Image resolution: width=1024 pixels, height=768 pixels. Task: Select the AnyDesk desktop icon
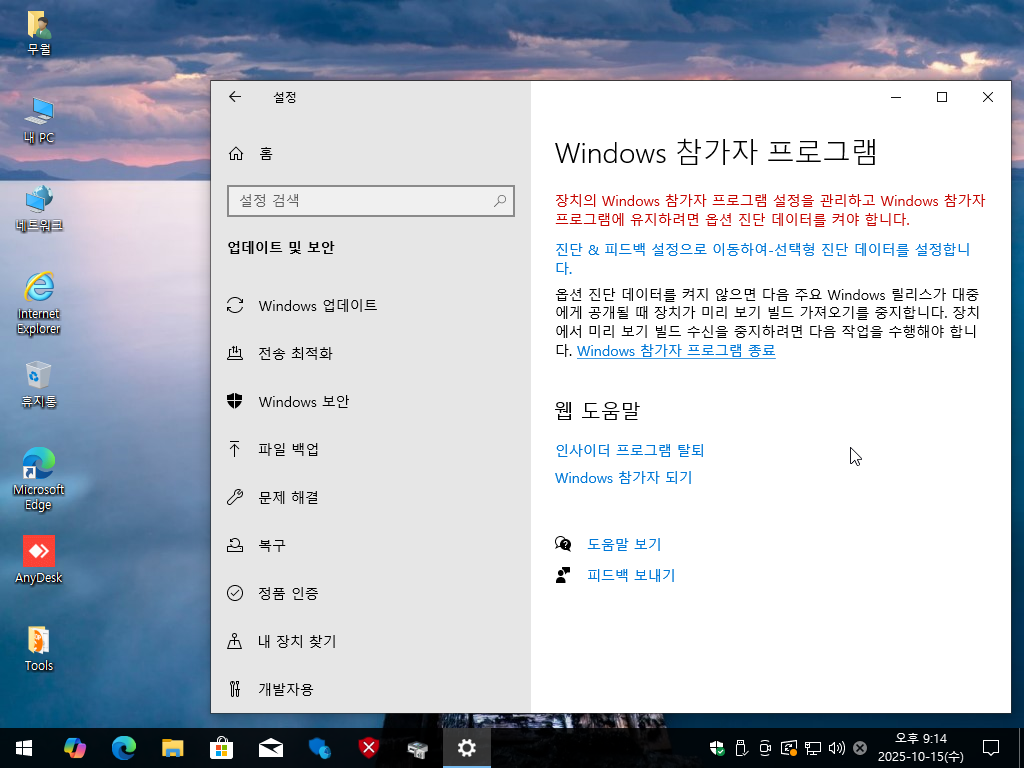click(39, 560)
